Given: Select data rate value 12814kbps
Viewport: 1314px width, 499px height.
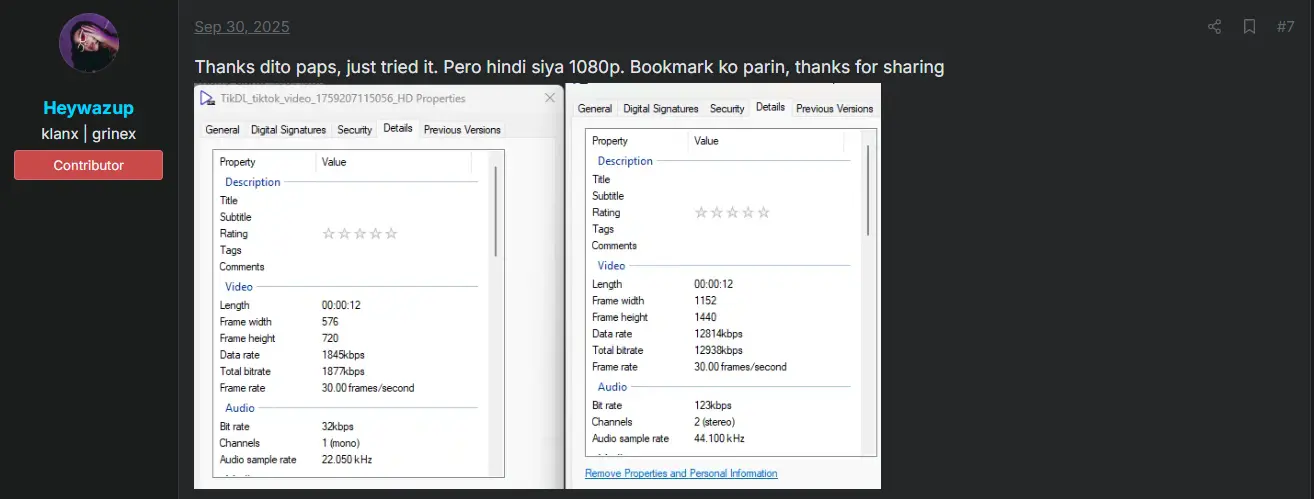Looking at the screenshot, I should coord(718,334).
